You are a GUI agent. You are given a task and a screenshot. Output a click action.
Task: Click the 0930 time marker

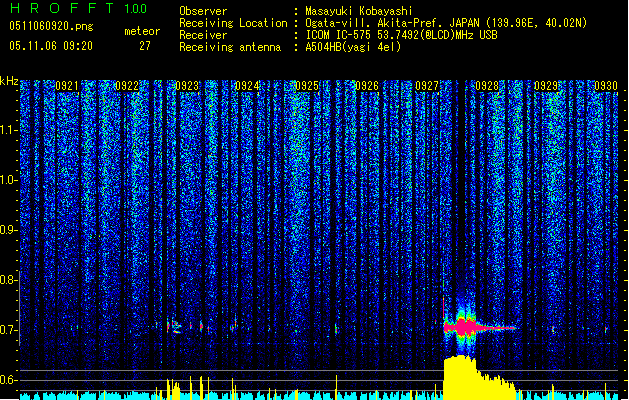[606, 86]
